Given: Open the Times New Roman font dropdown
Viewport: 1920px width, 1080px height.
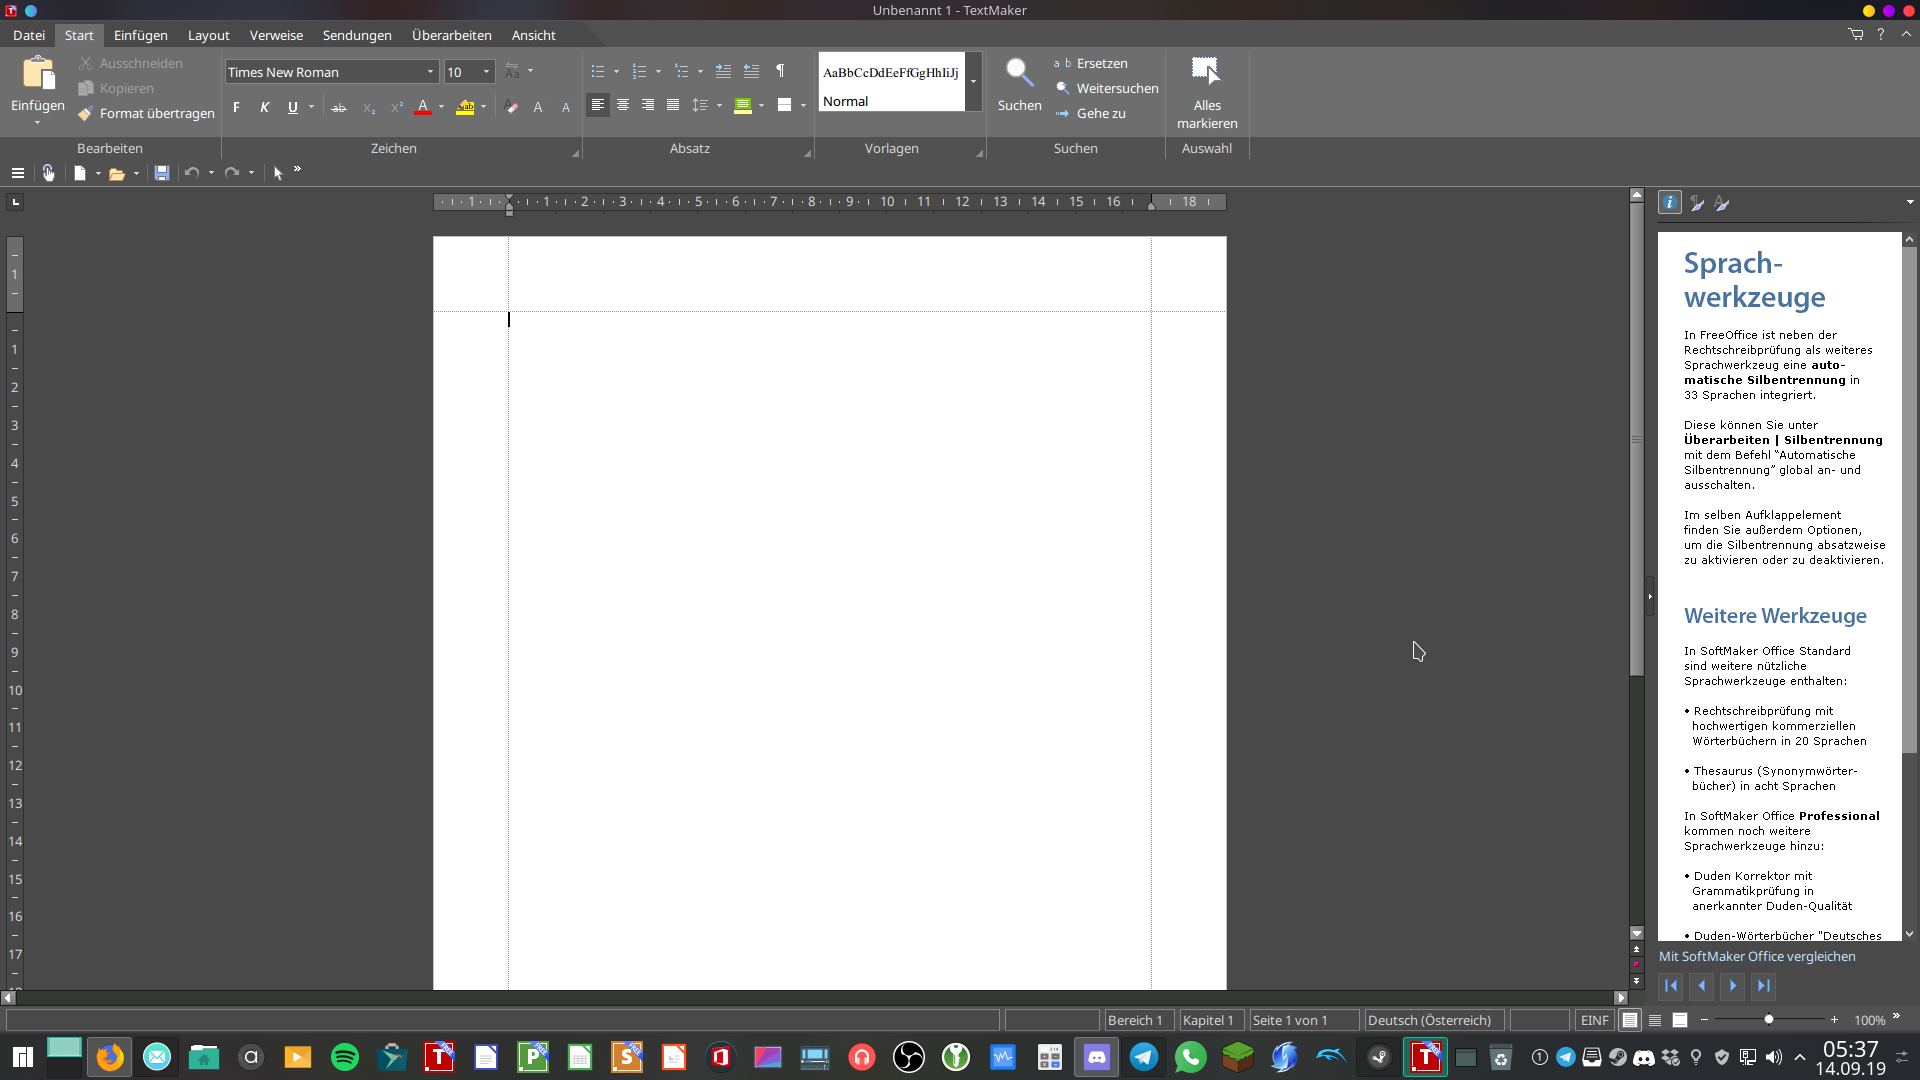Looking at the screenshot, I should tap(430, 72).
